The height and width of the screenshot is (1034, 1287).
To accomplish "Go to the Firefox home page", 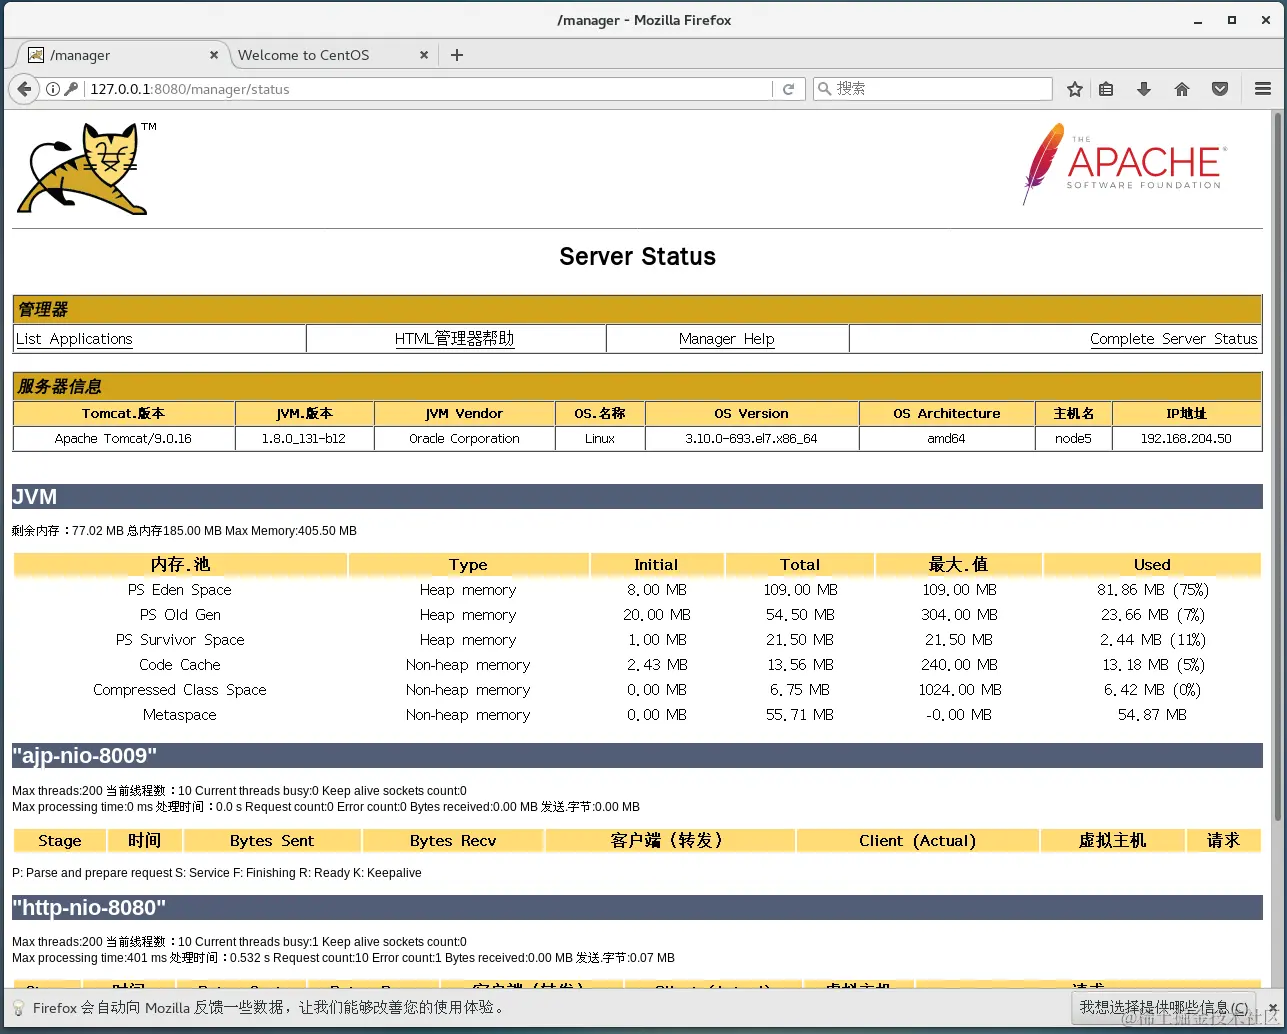I will [1182, 89].
